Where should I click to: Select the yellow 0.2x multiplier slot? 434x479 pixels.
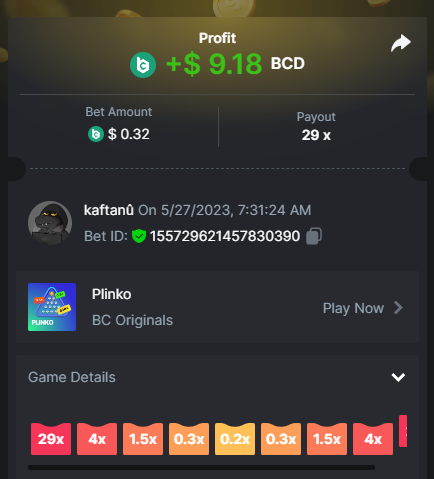click(235, 439)
